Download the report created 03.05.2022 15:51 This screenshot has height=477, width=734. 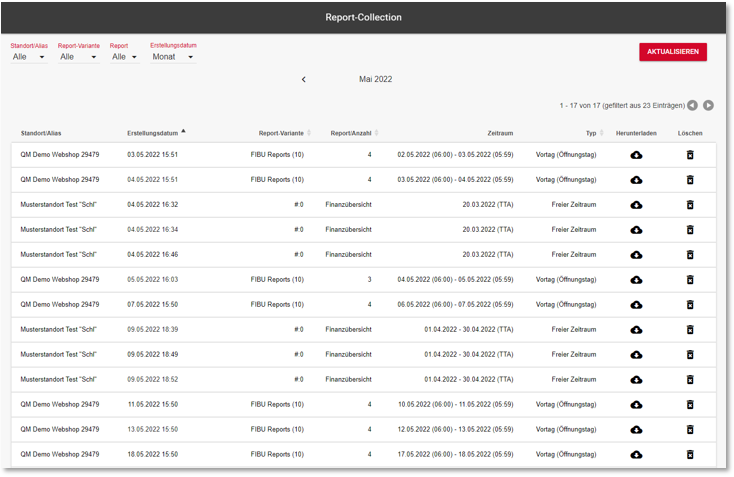[636, 155]
